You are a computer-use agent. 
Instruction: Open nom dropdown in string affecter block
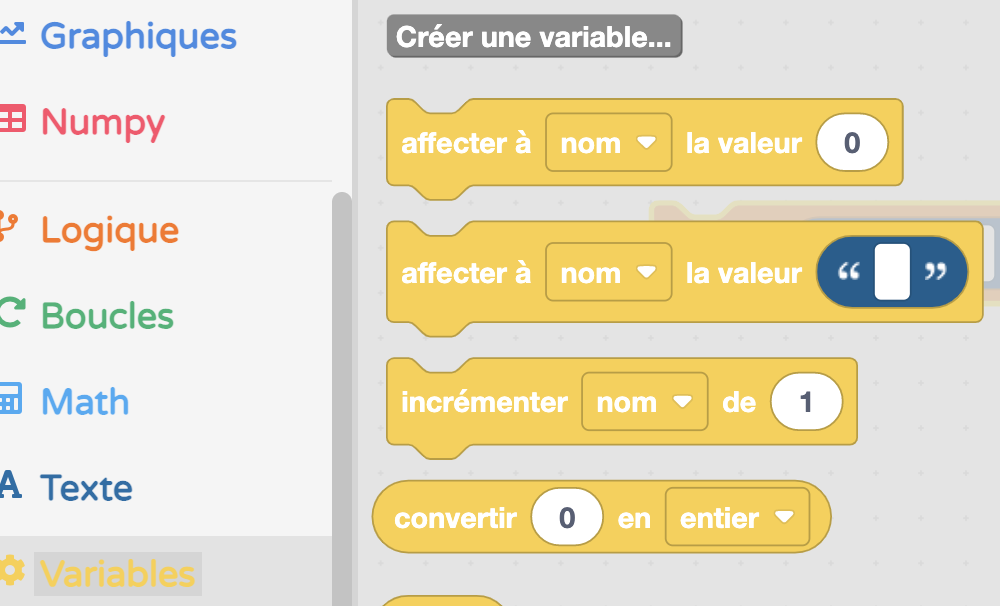pos(608,272)
